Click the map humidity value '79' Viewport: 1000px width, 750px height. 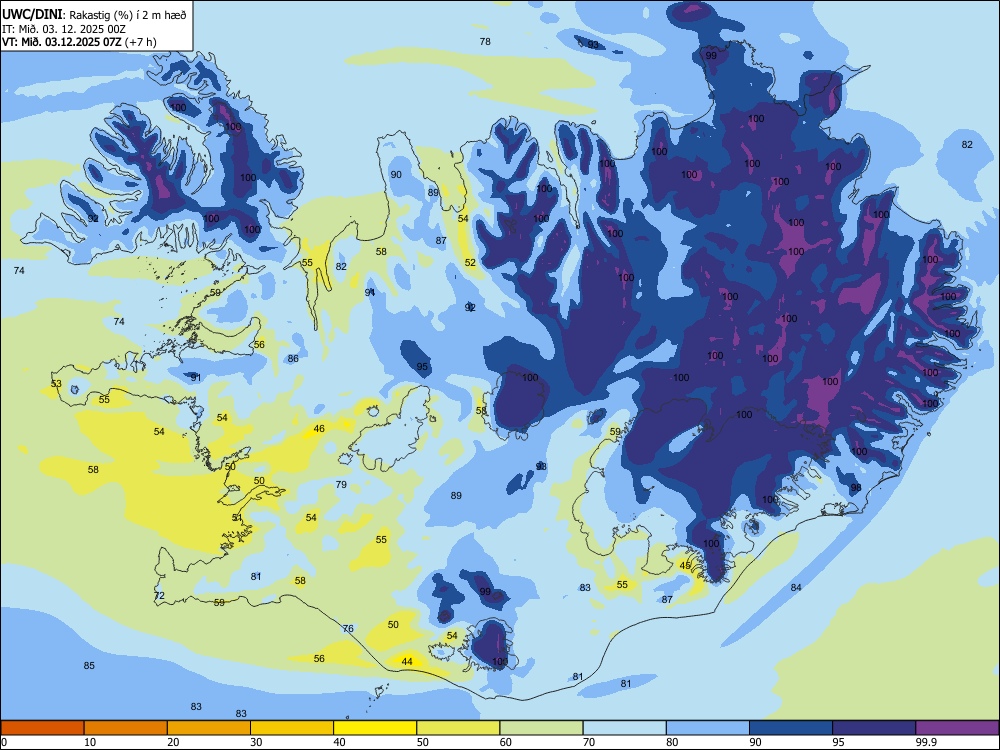click(341, 485)
